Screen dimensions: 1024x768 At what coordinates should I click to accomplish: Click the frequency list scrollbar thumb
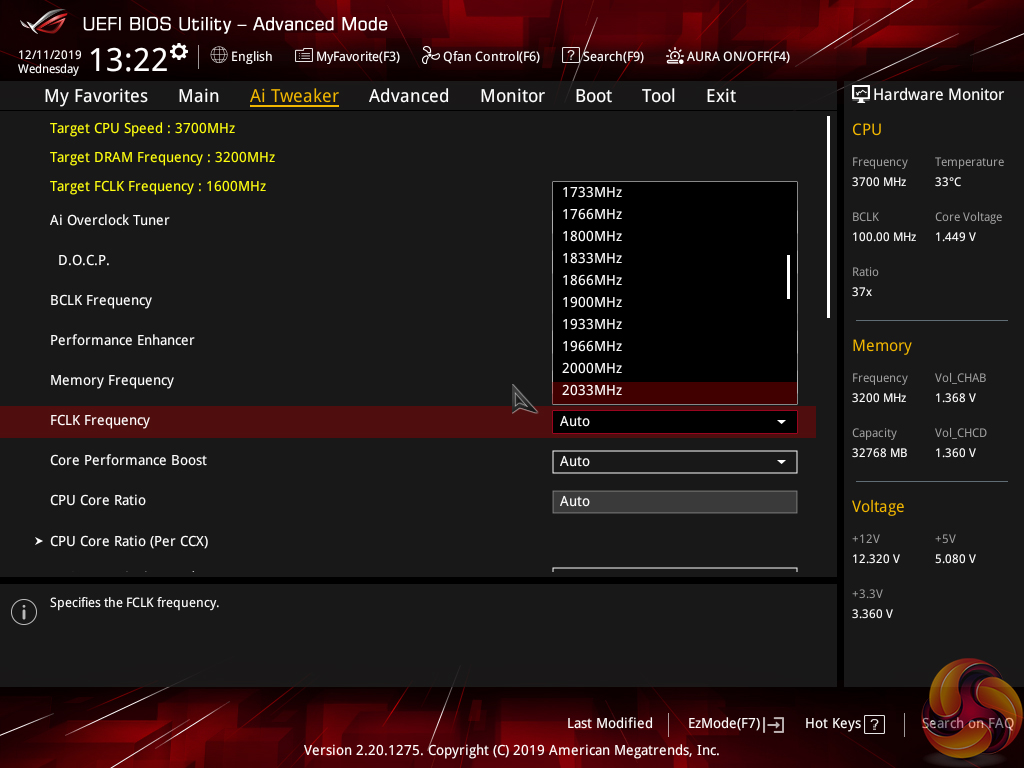pyautogui.click(x=788, y=276)
